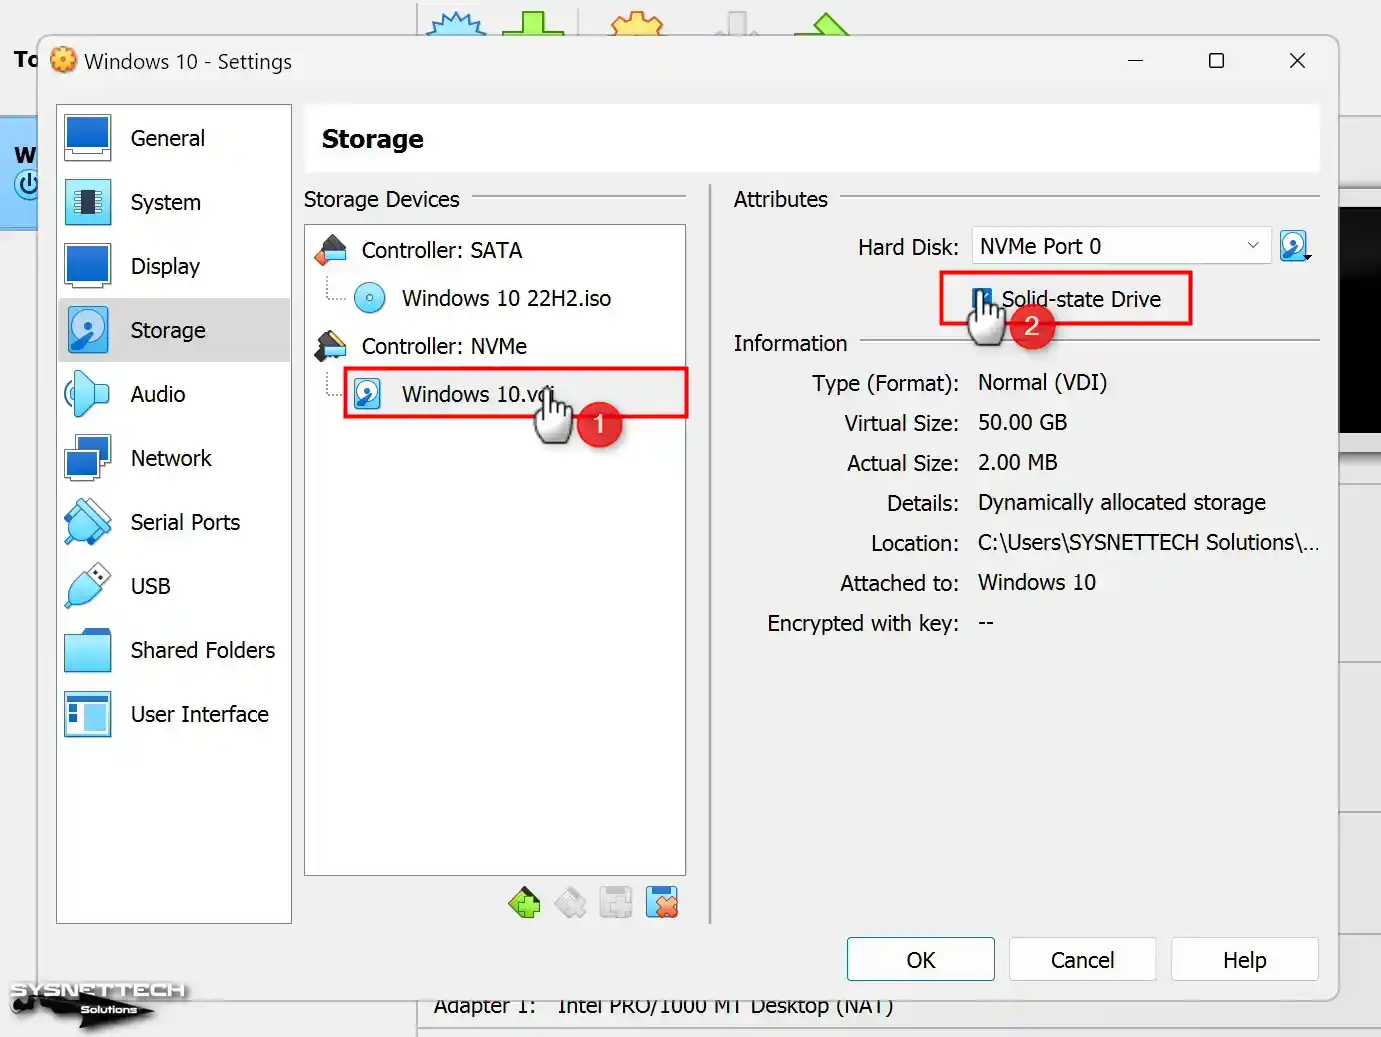Open the Shared Folders settings category
Screen dimensions: 1381x1037
tap(174, 650)
